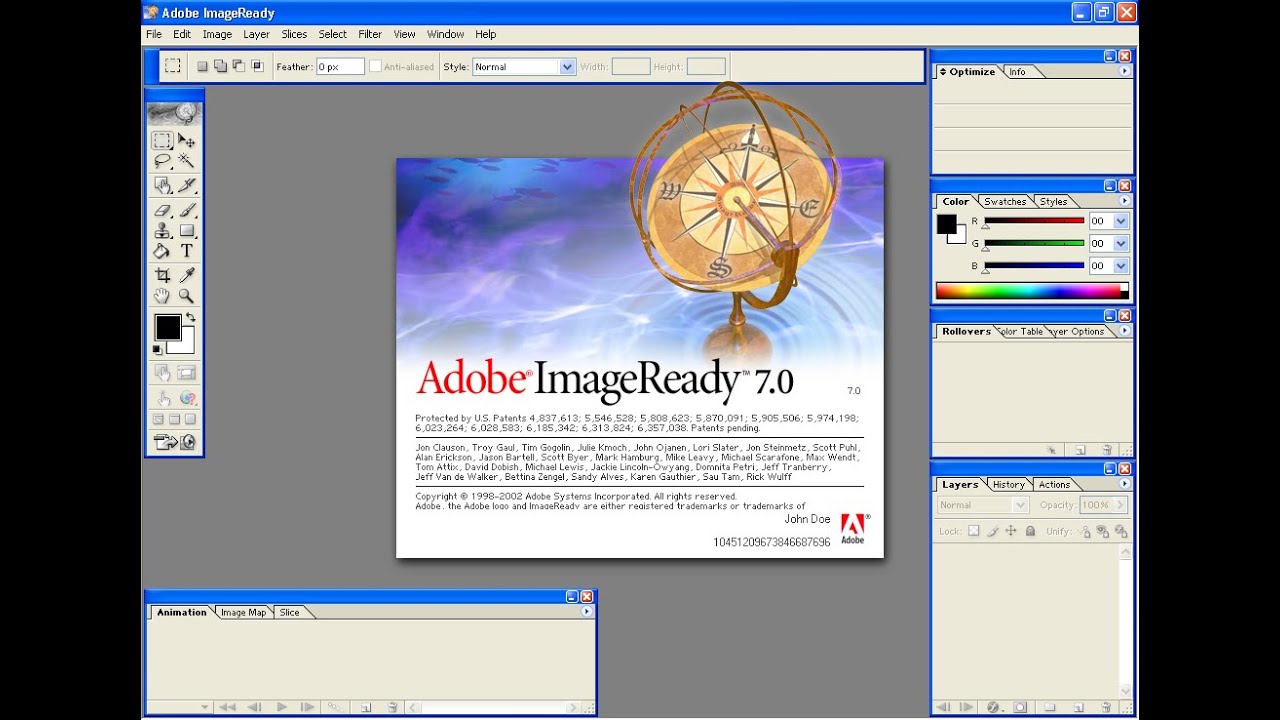Toggle lock image pixels brush icon

[992, 531]
